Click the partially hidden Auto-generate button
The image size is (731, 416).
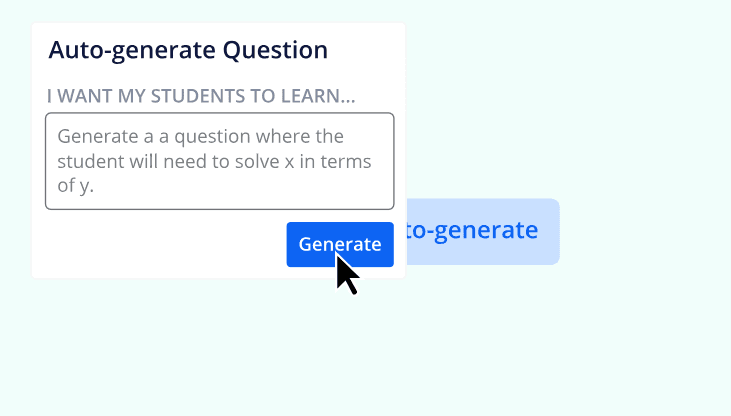tap(483, 232)
